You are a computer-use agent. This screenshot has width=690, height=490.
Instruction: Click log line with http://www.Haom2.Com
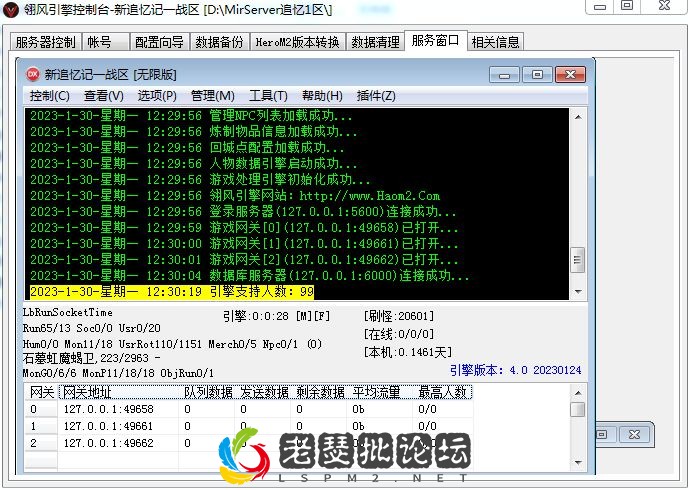235,196
